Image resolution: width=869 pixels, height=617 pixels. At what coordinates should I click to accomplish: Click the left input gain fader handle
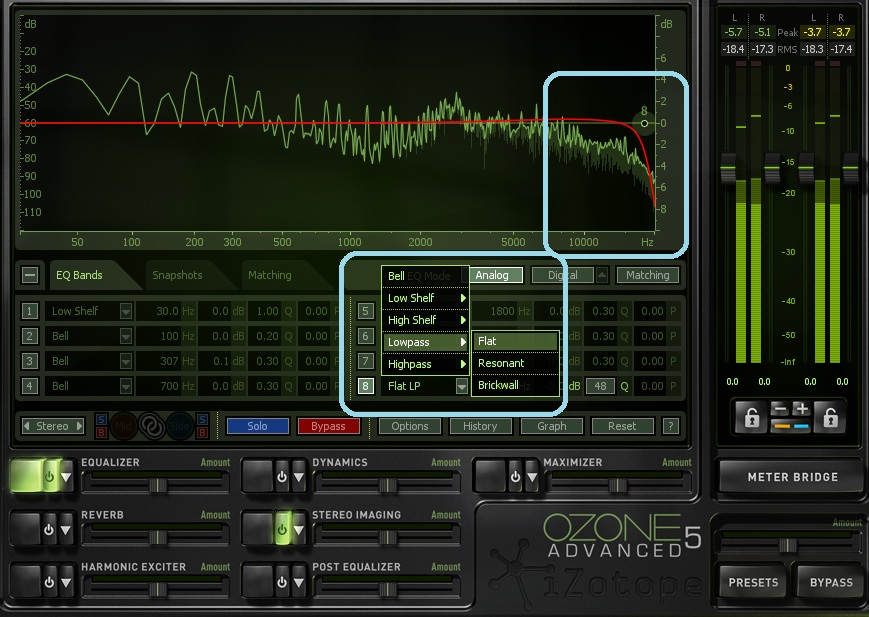click(728, 168)
